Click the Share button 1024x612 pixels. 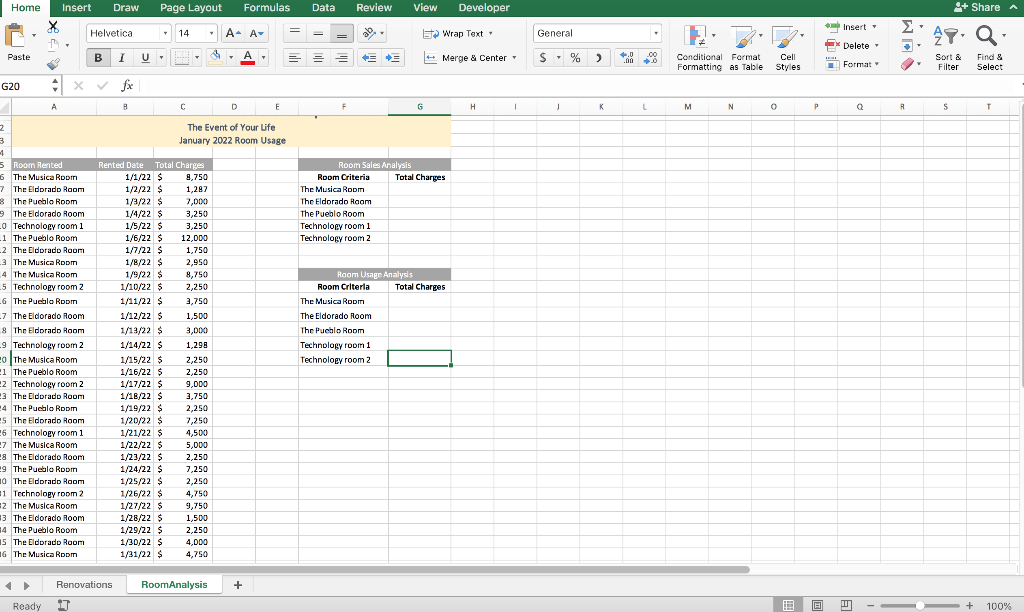[x=976, y=8]
